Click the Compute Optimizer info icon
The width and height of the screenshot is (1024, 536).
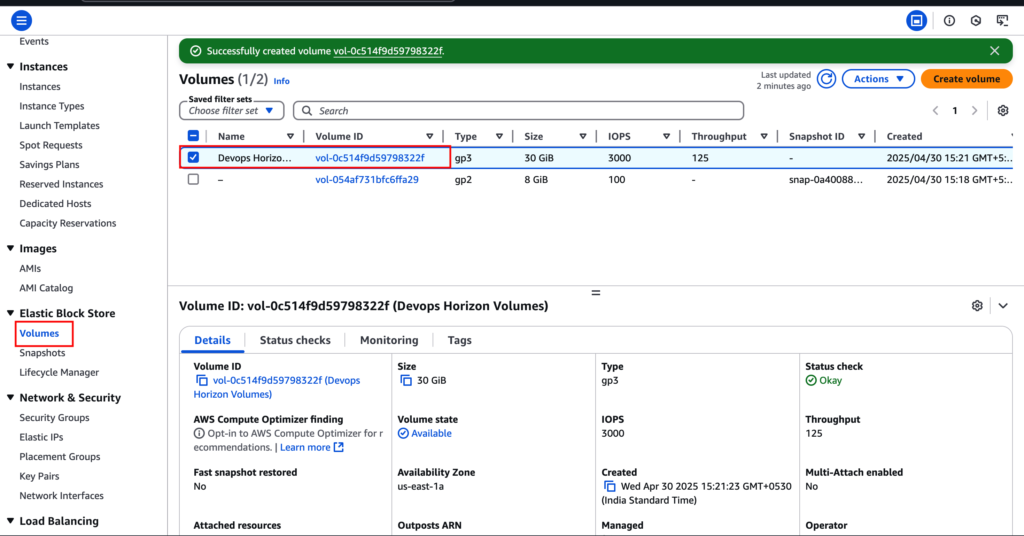point(199,434)
